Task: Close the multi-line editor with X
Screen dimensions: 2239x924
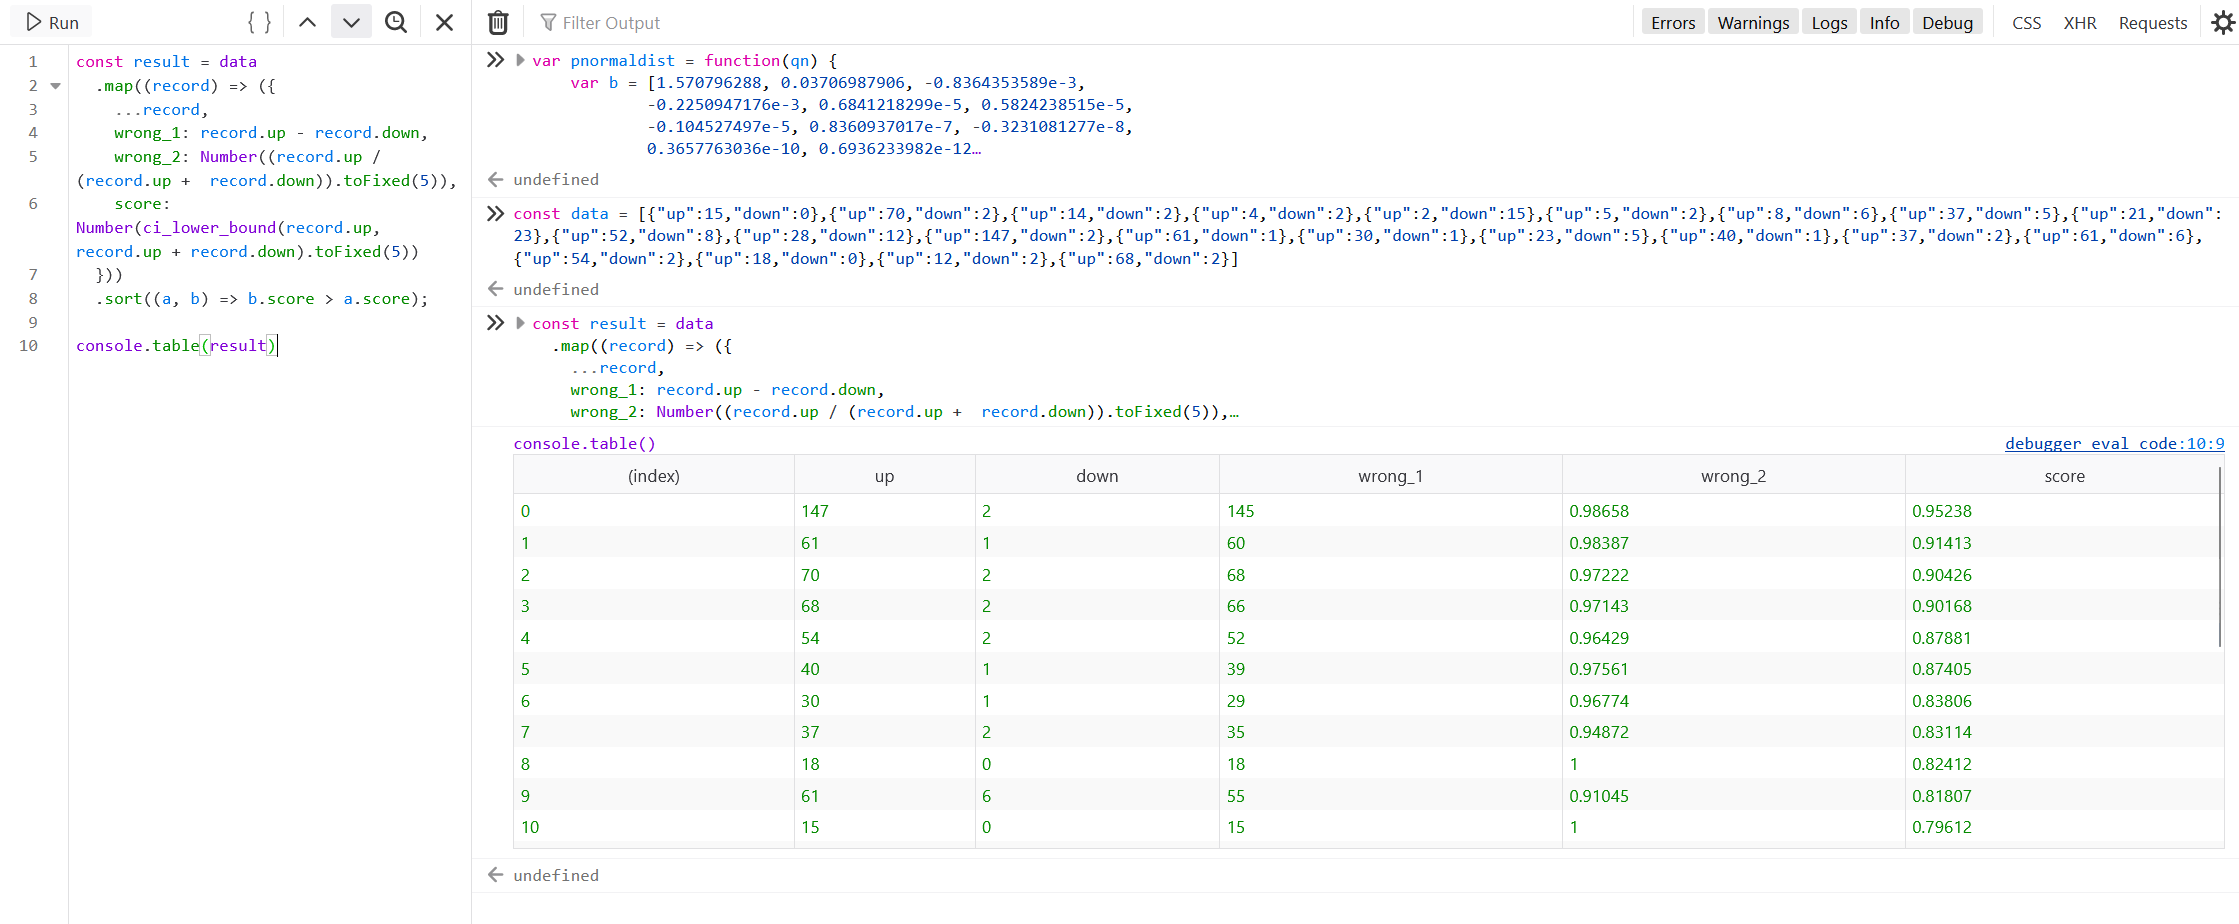Action: coord(445,22)
